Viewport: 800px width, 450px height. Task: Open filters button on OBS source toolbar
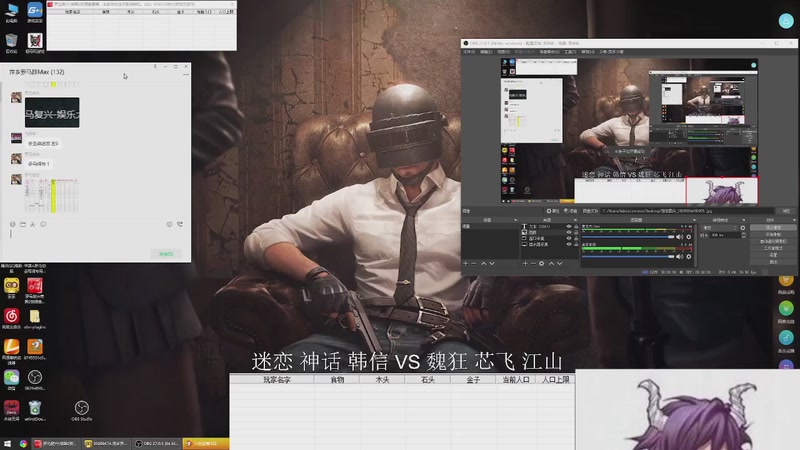[569, 211]
